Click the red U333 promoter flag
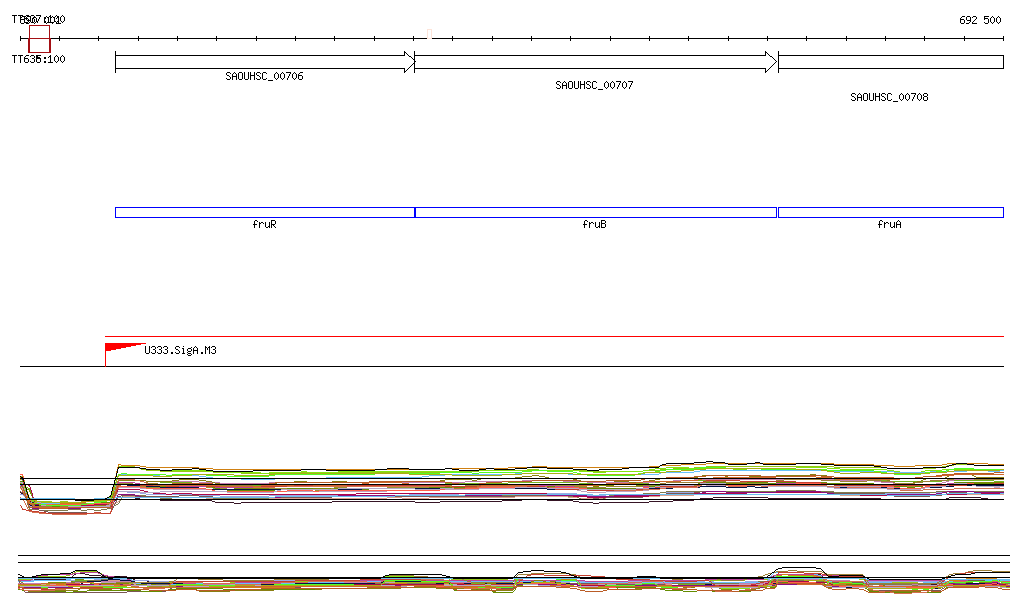This screenshot has width=1024, height=611. pos(122,347)
